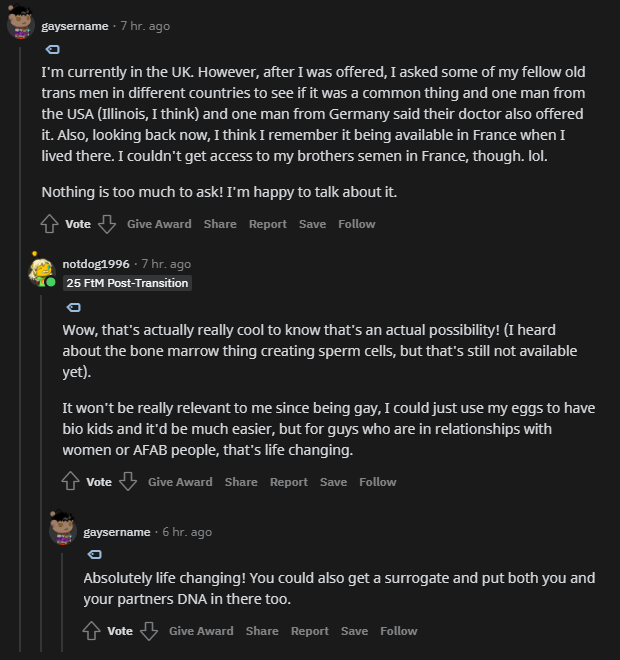This screenshot has height=660, width=620.
Task: Click the tag icon on gaysername's 6 hr. ago reply
Action: tap(95, 554)
